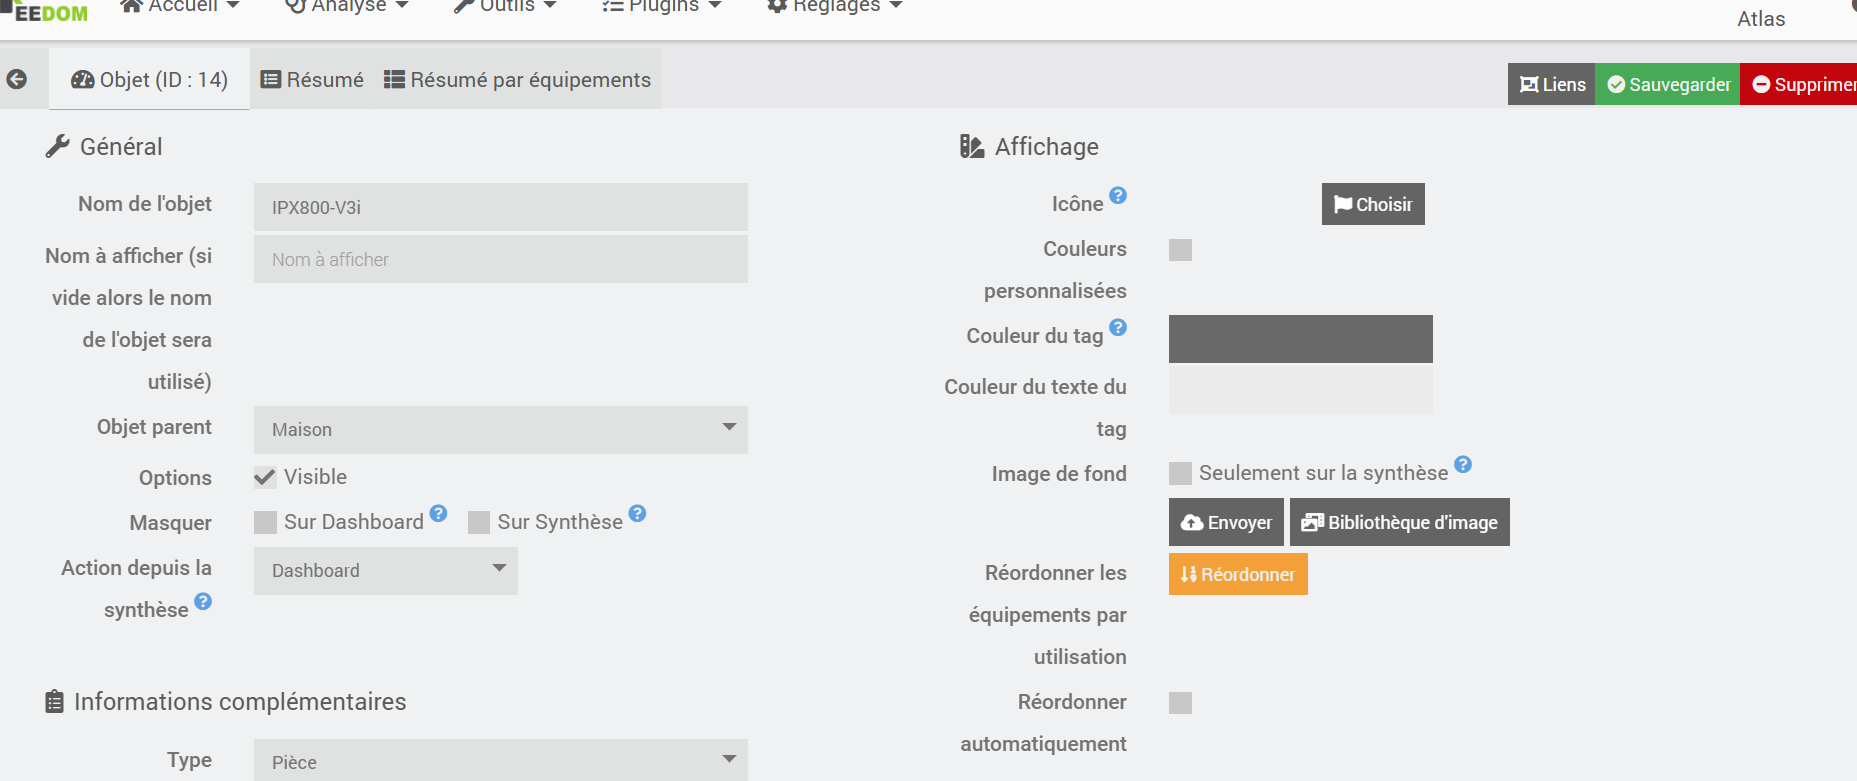Image resolution: width=1857 pixels, height=781 pixels.
Task: Open the Couleur du tag color swatch
Action: (1300, 339)
